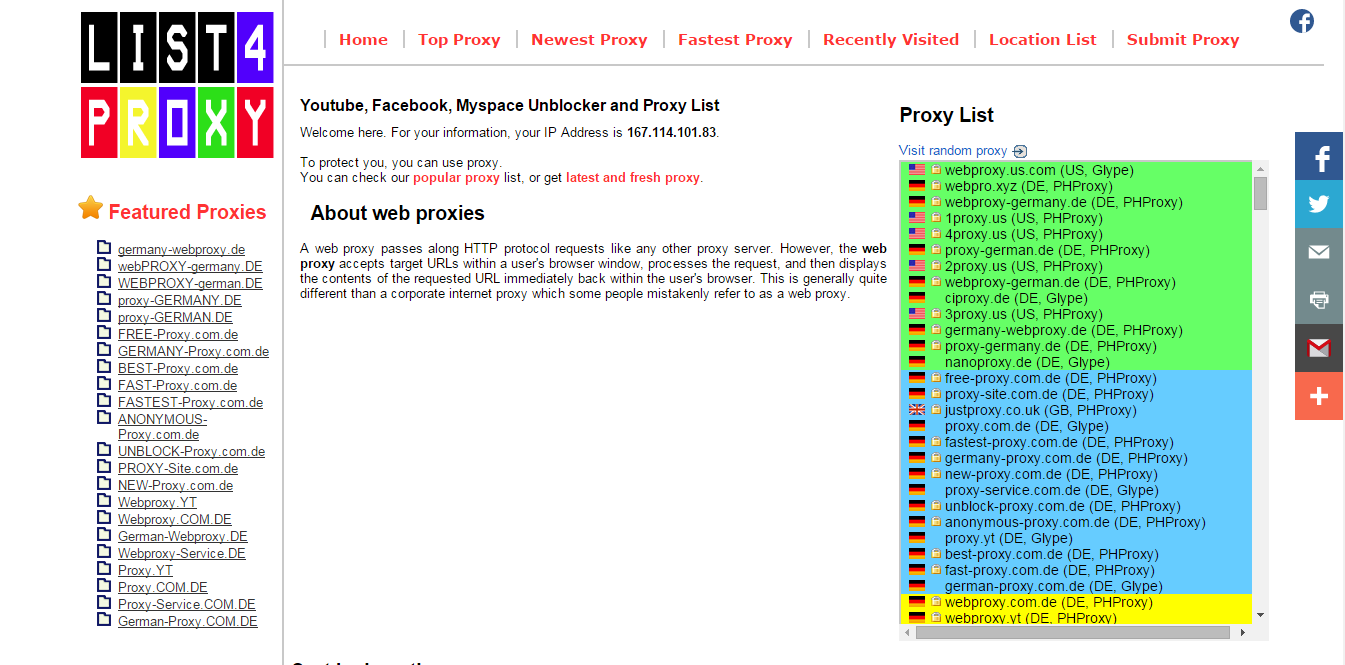
Task: Click the printer icon in share sidebar
Action: pos(1319,300)
